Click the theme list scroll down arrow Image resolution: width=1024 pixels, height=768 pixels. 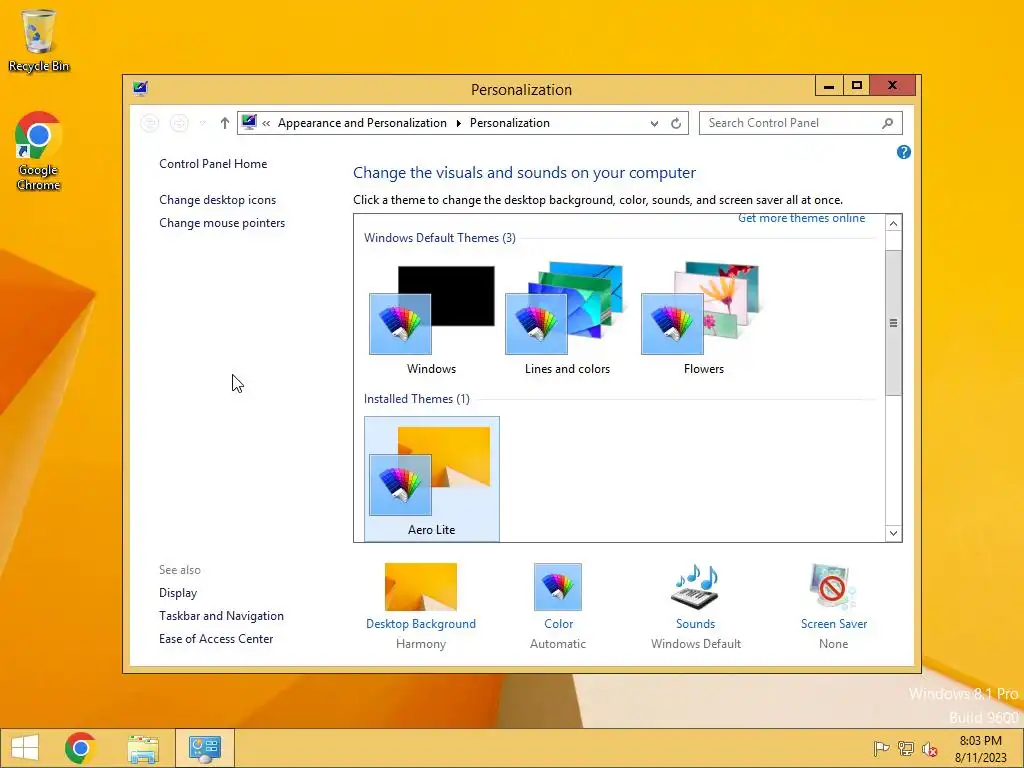[x=893, y=533]
